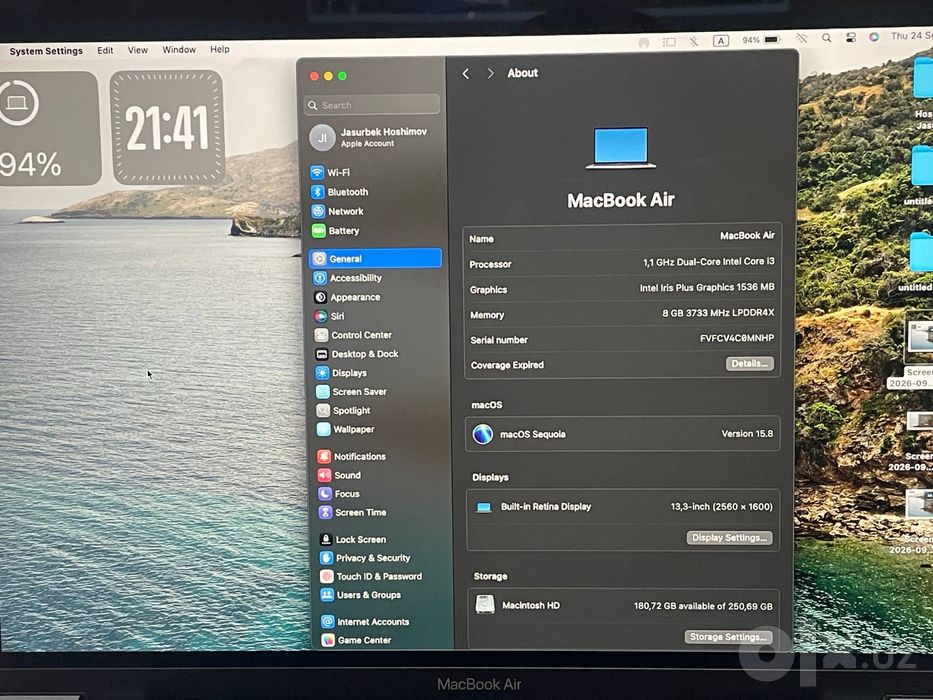Click the Siri icon in menu bar
This screenshot has height=700, width=933.
[x=873, y=37]
